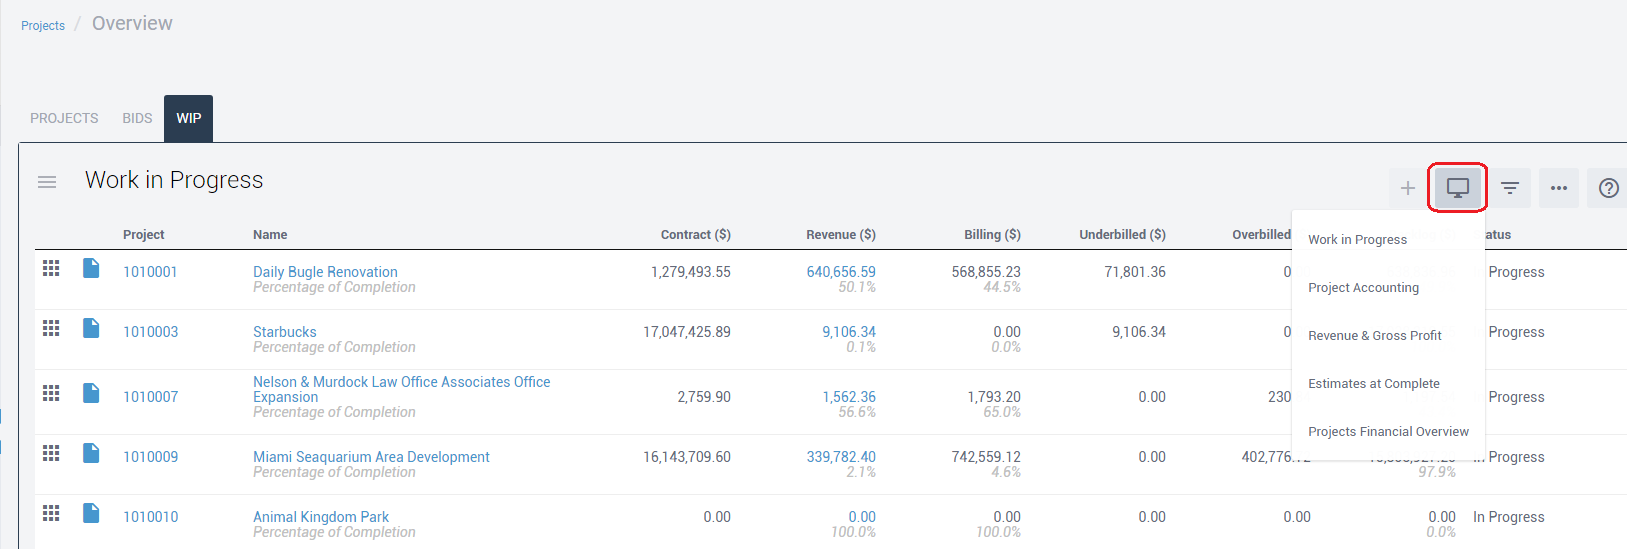Click the hamburger menu beside Work in Progress
This screenshot has width=1627, height=549.
click(47, 182)
